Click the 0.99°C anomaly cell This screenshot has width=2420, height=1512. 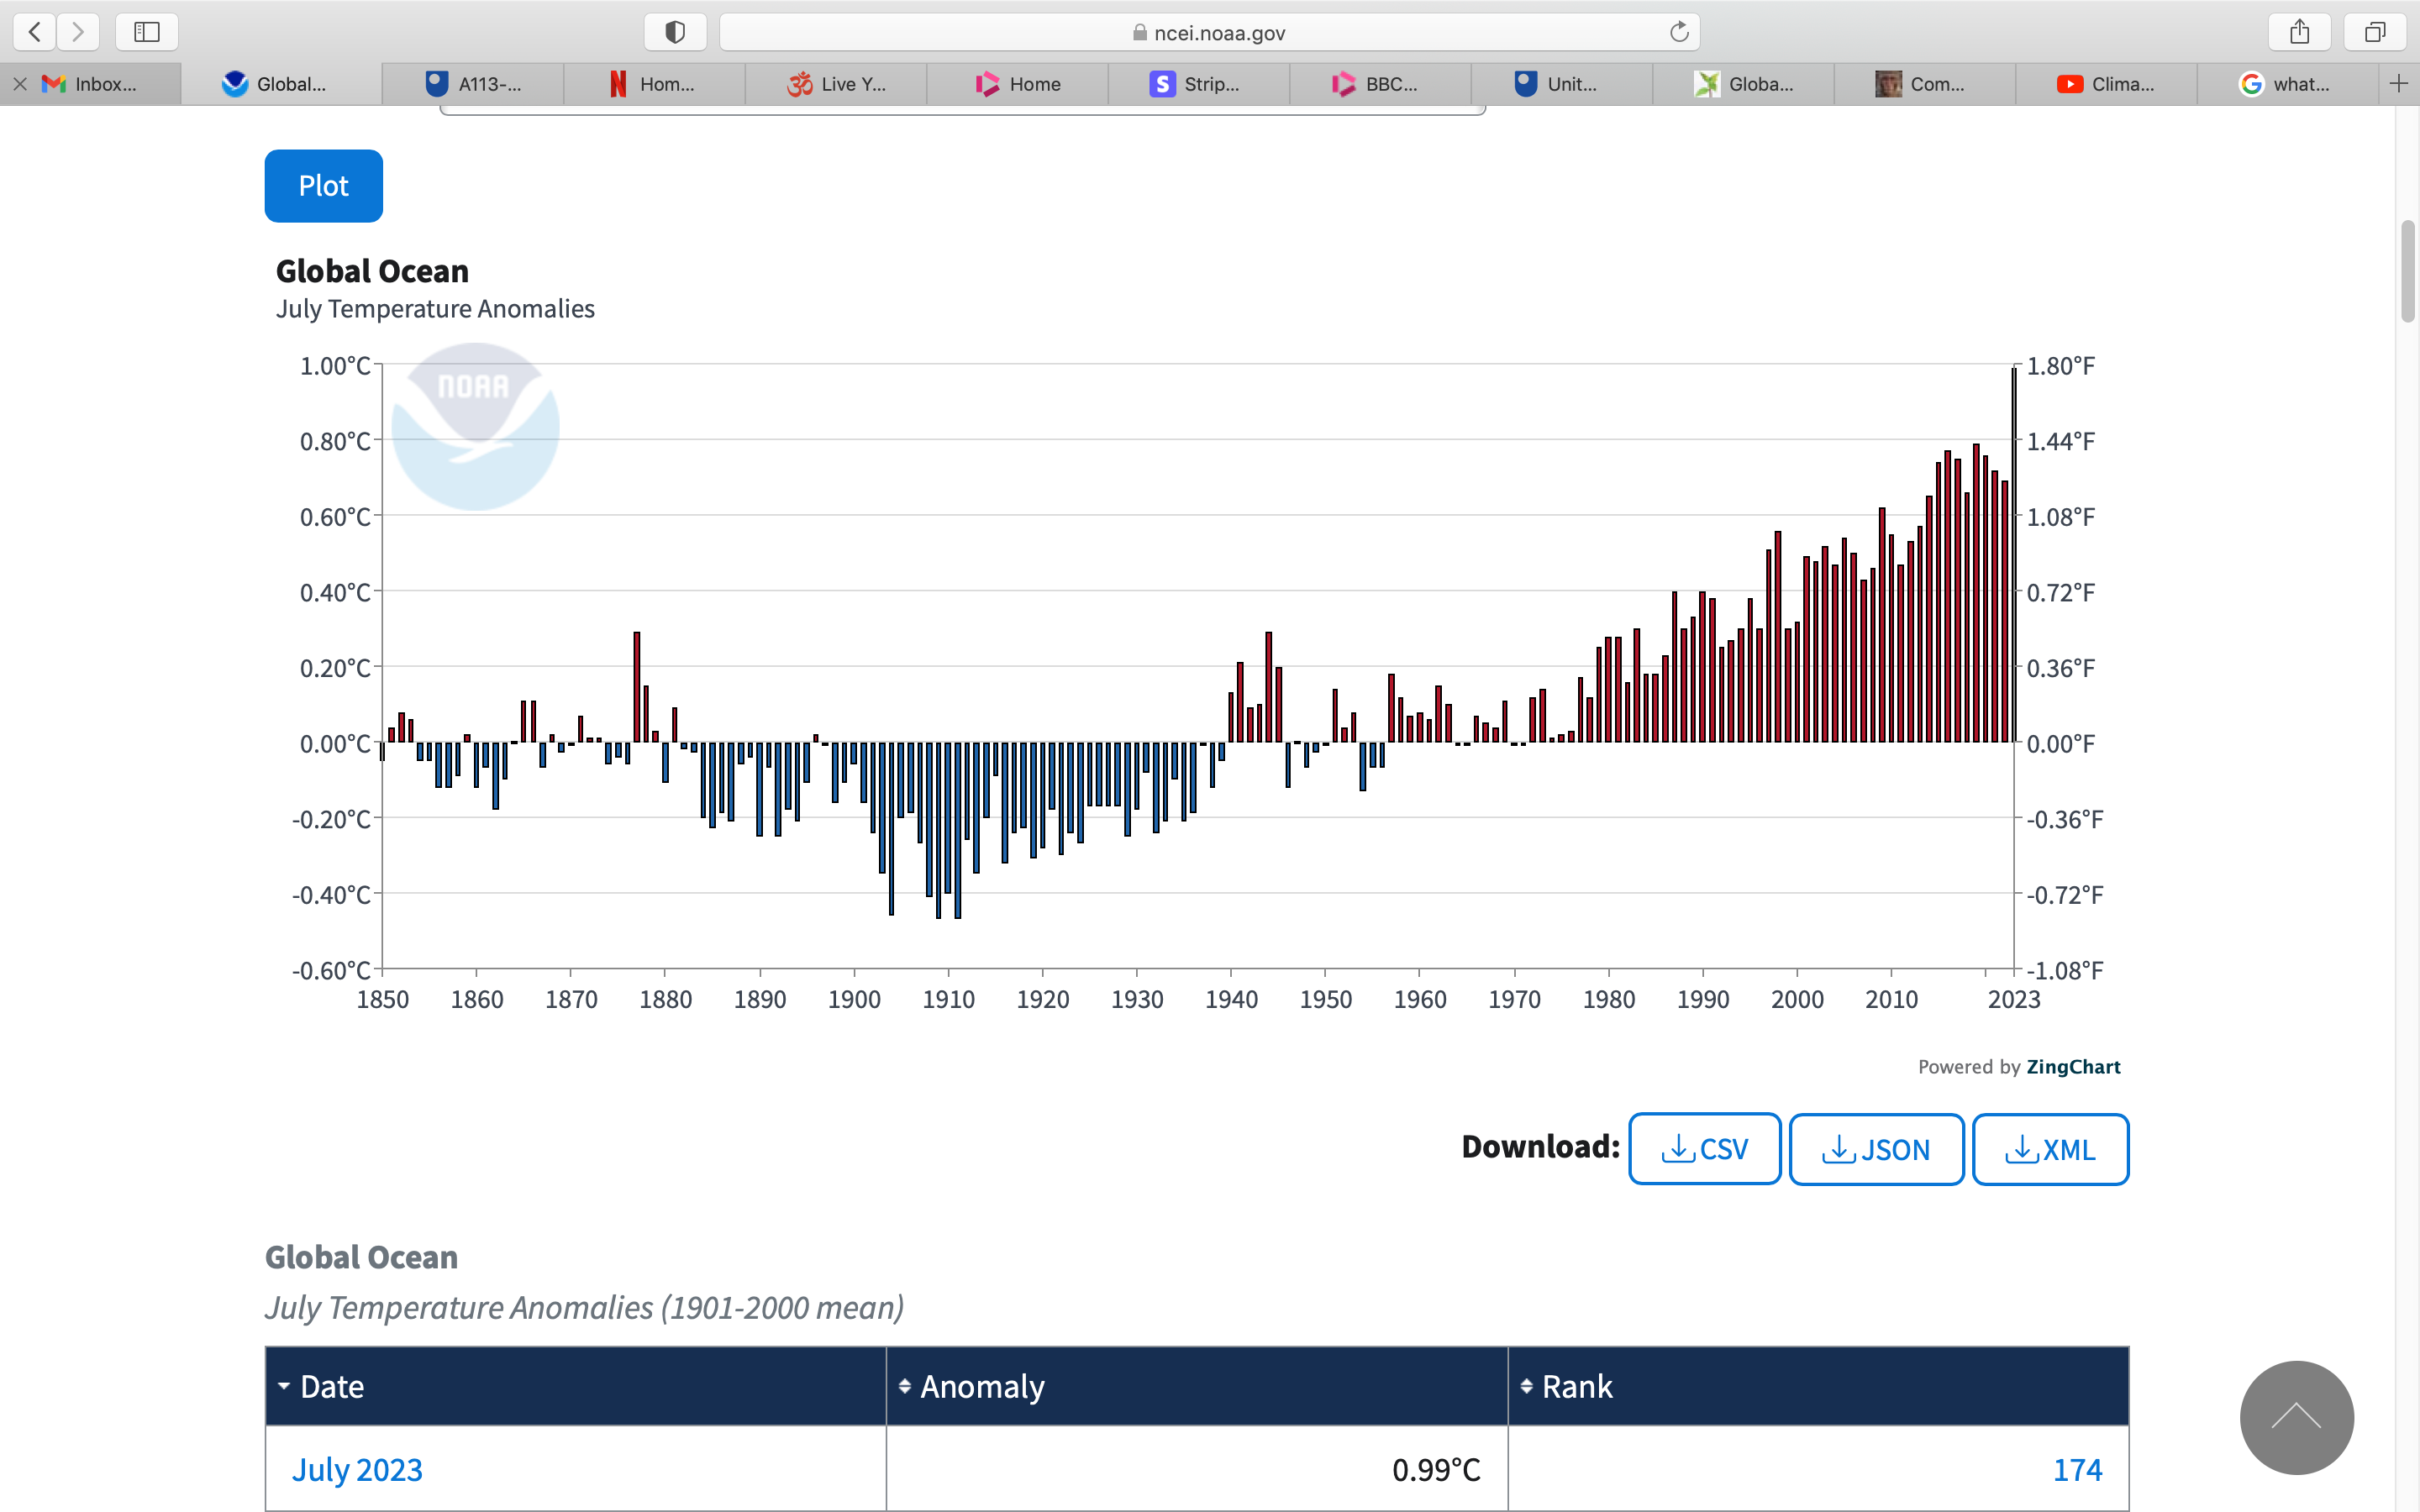[x=1197, y=1469]
